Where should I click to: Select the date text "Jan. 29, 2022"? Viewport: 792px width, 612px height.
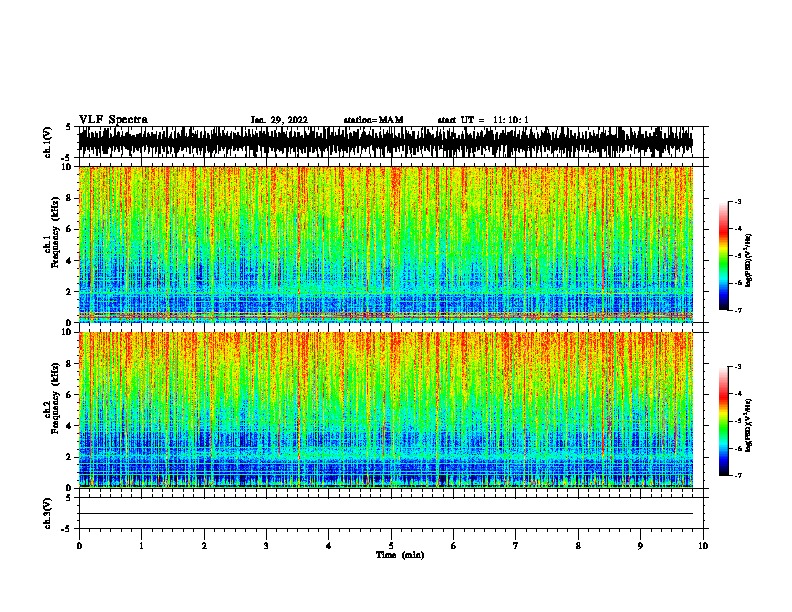(279, 120)
